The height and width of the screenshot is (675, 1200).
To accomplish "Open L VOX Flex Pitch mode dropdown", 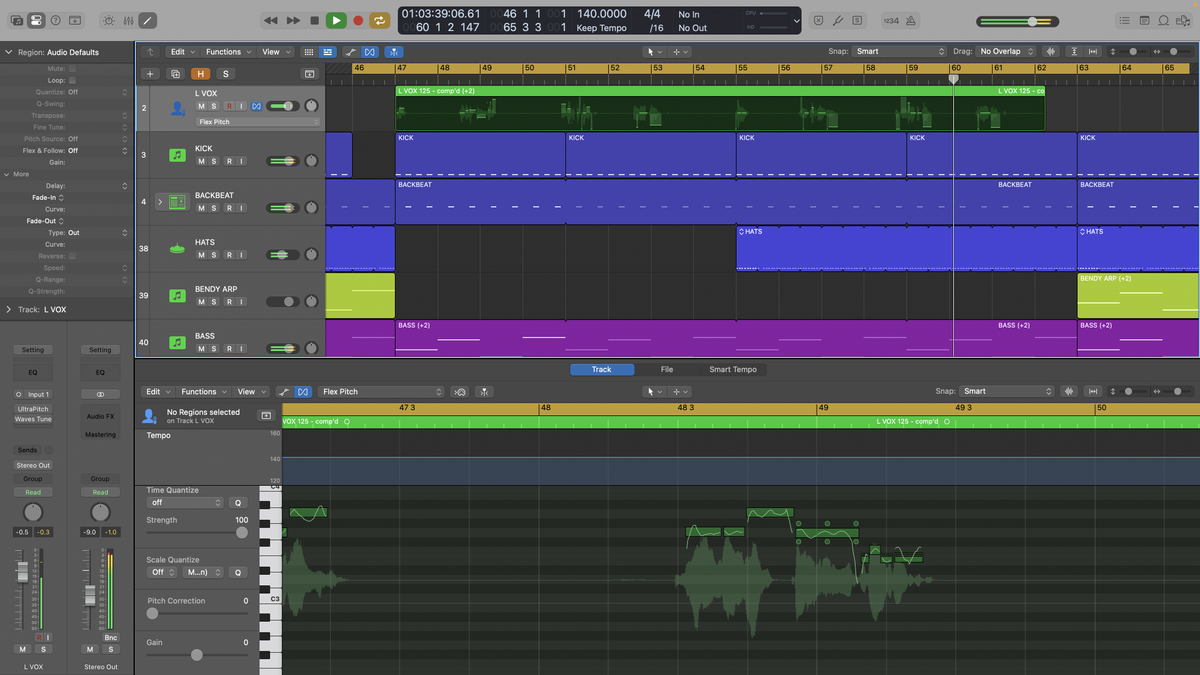I will [x=258, y=122].
